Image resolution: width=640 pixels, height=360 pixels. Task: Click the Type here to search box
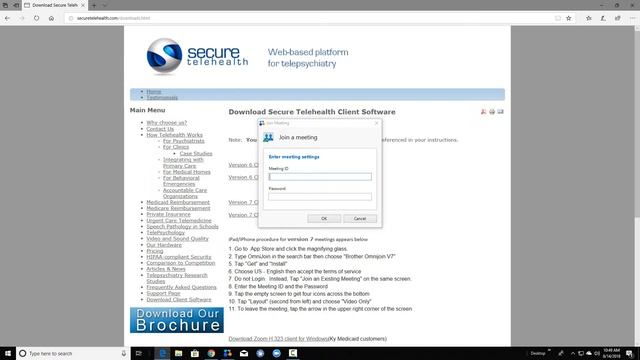pos(73,353)
